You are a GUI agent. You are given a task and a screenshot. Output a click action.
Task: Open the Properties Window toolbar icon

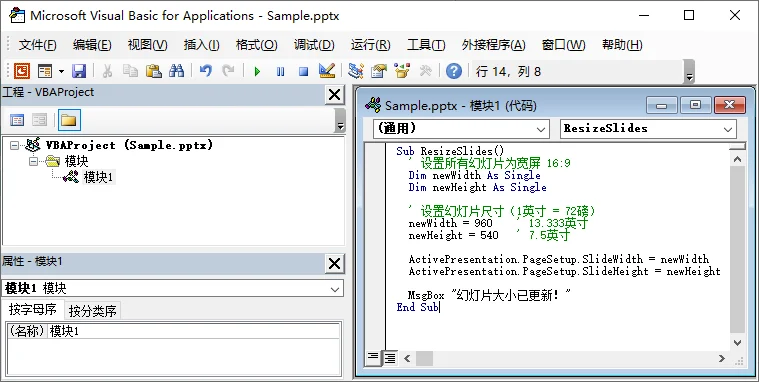pos(379,71)
